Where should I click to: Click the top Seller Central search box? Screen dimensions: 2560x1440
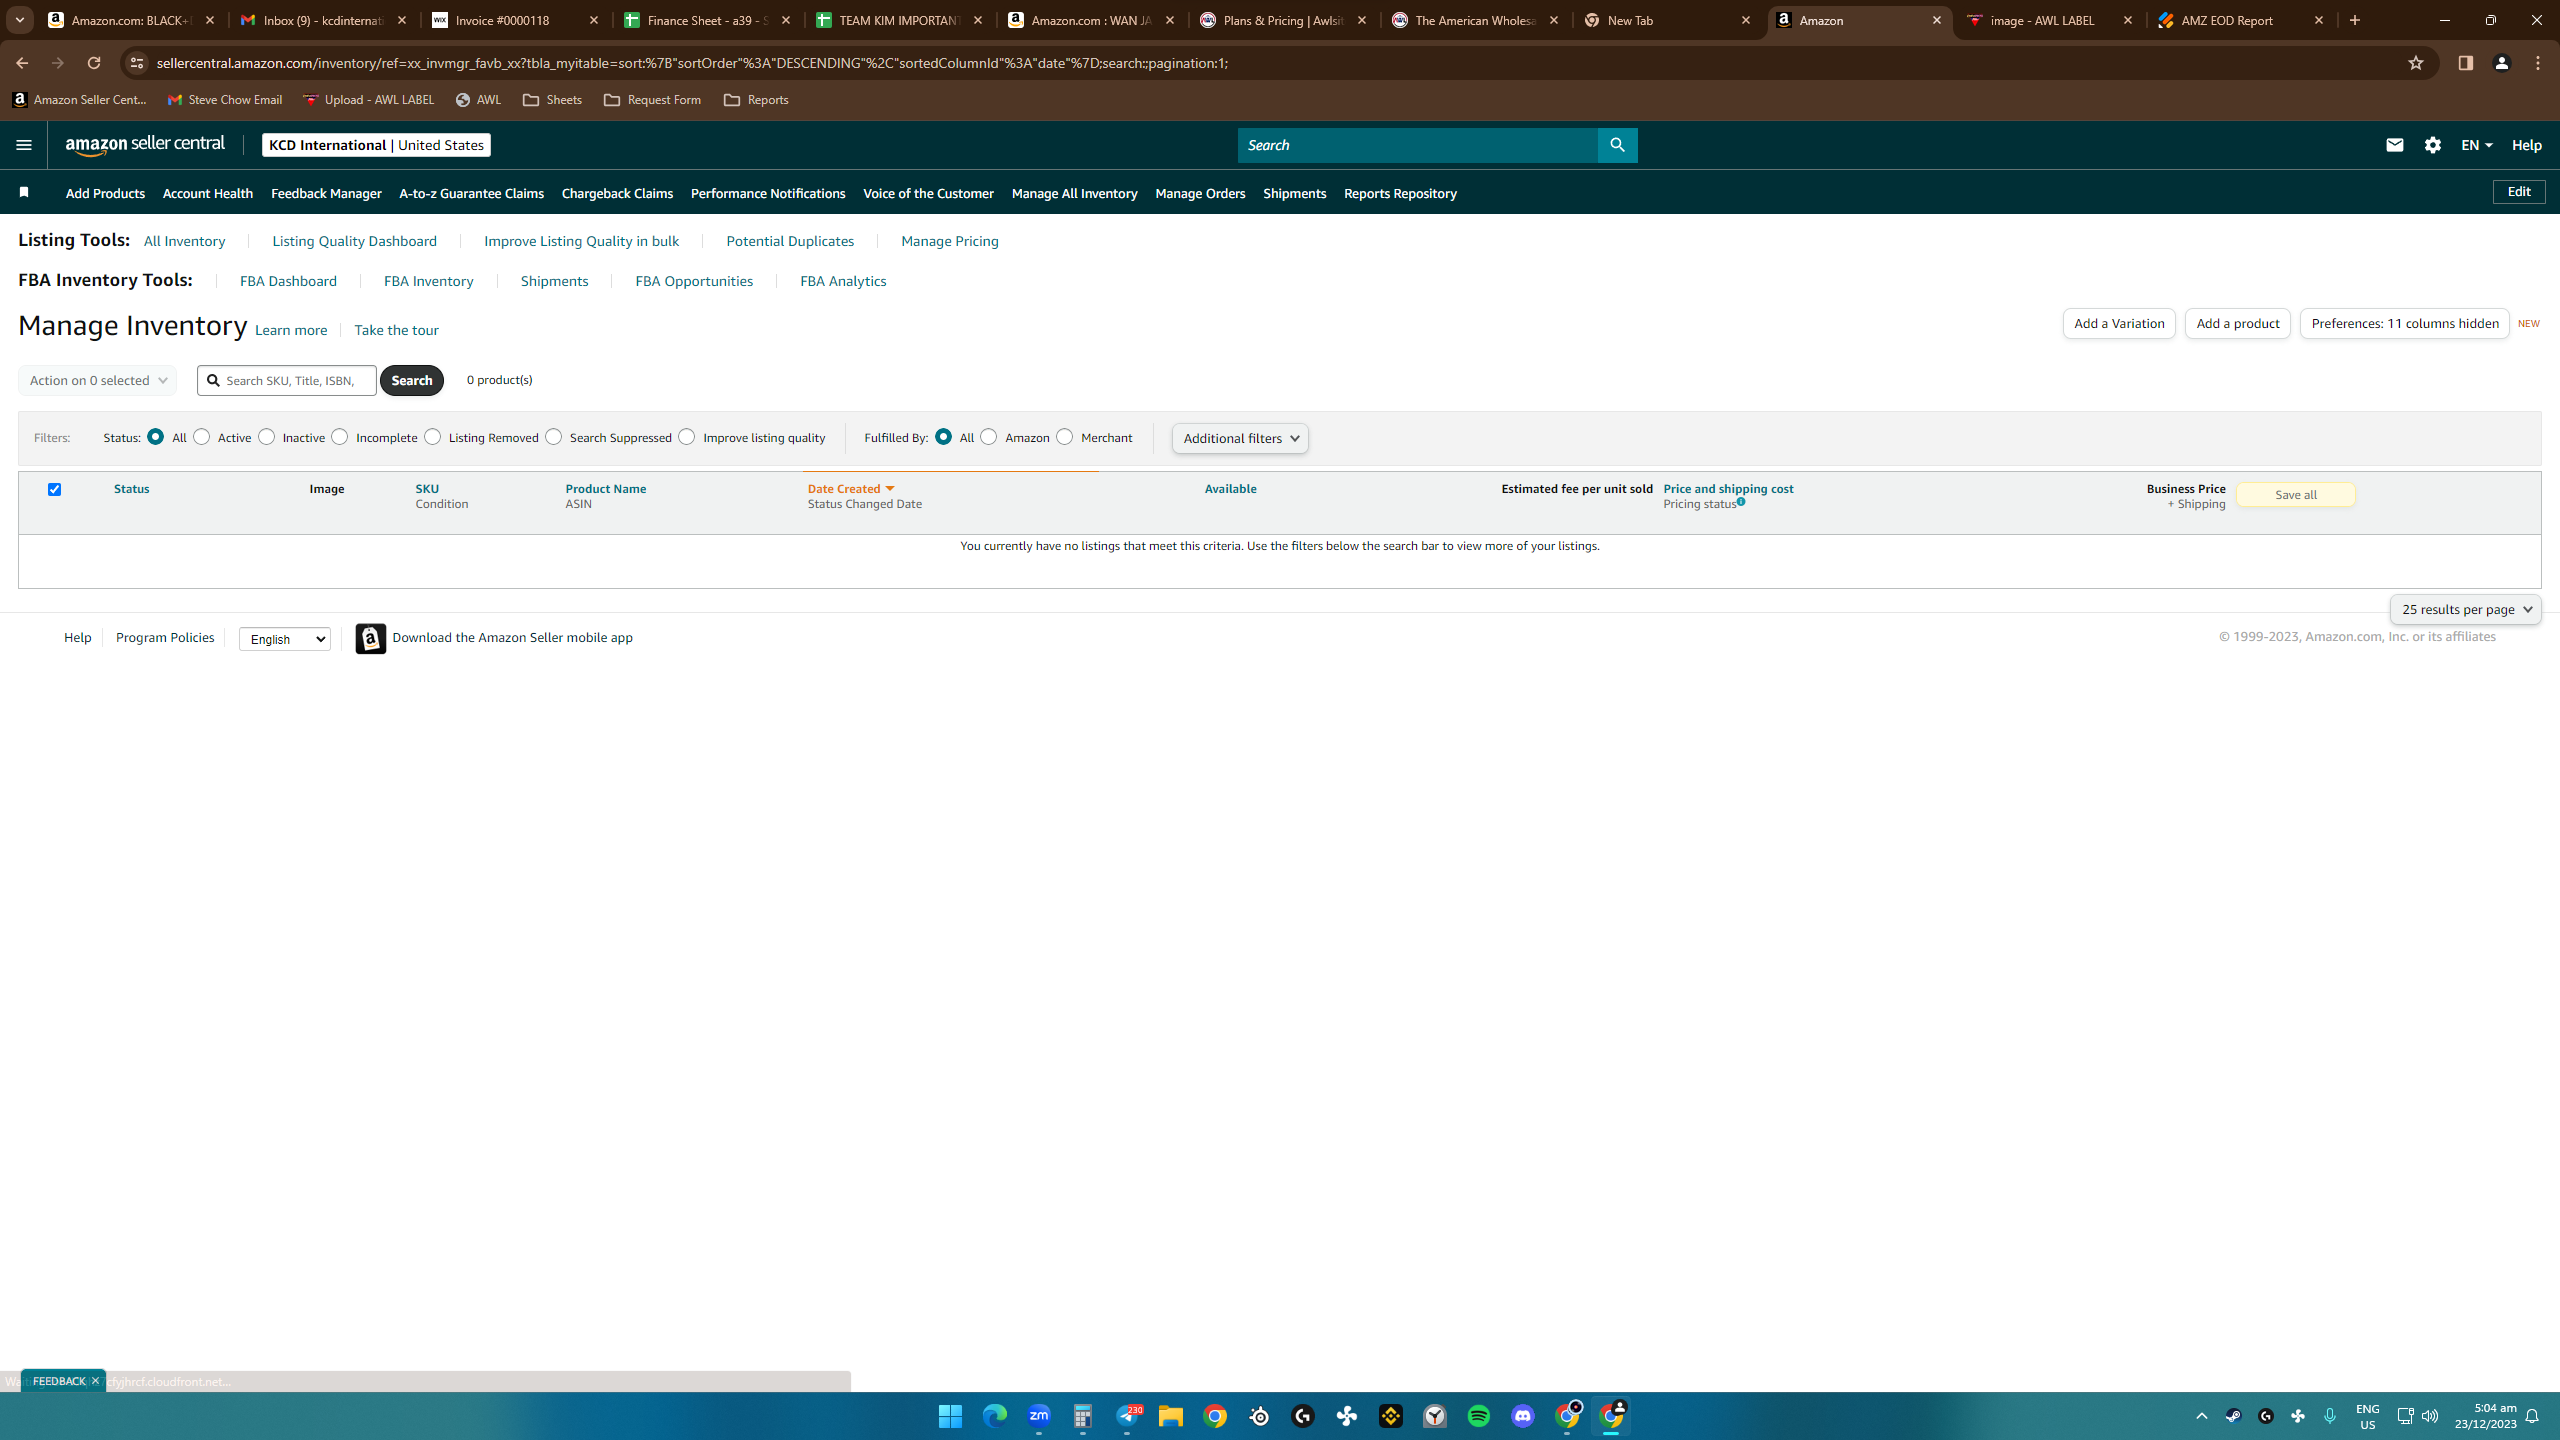[x=1418, y=145]
